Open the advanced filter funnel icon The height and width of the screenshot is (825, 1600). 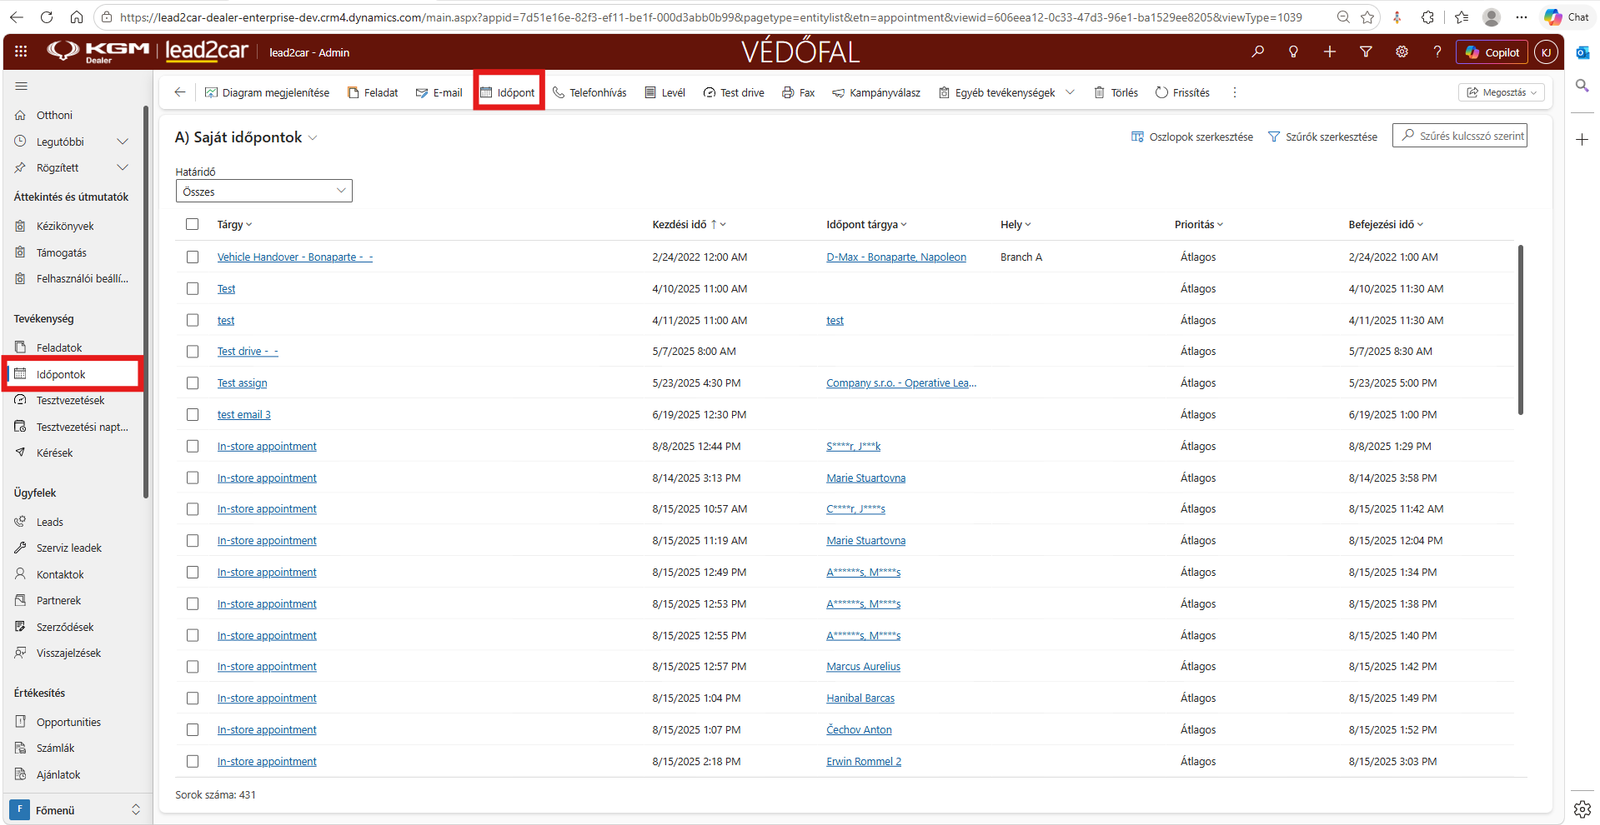coord(1366,52)
